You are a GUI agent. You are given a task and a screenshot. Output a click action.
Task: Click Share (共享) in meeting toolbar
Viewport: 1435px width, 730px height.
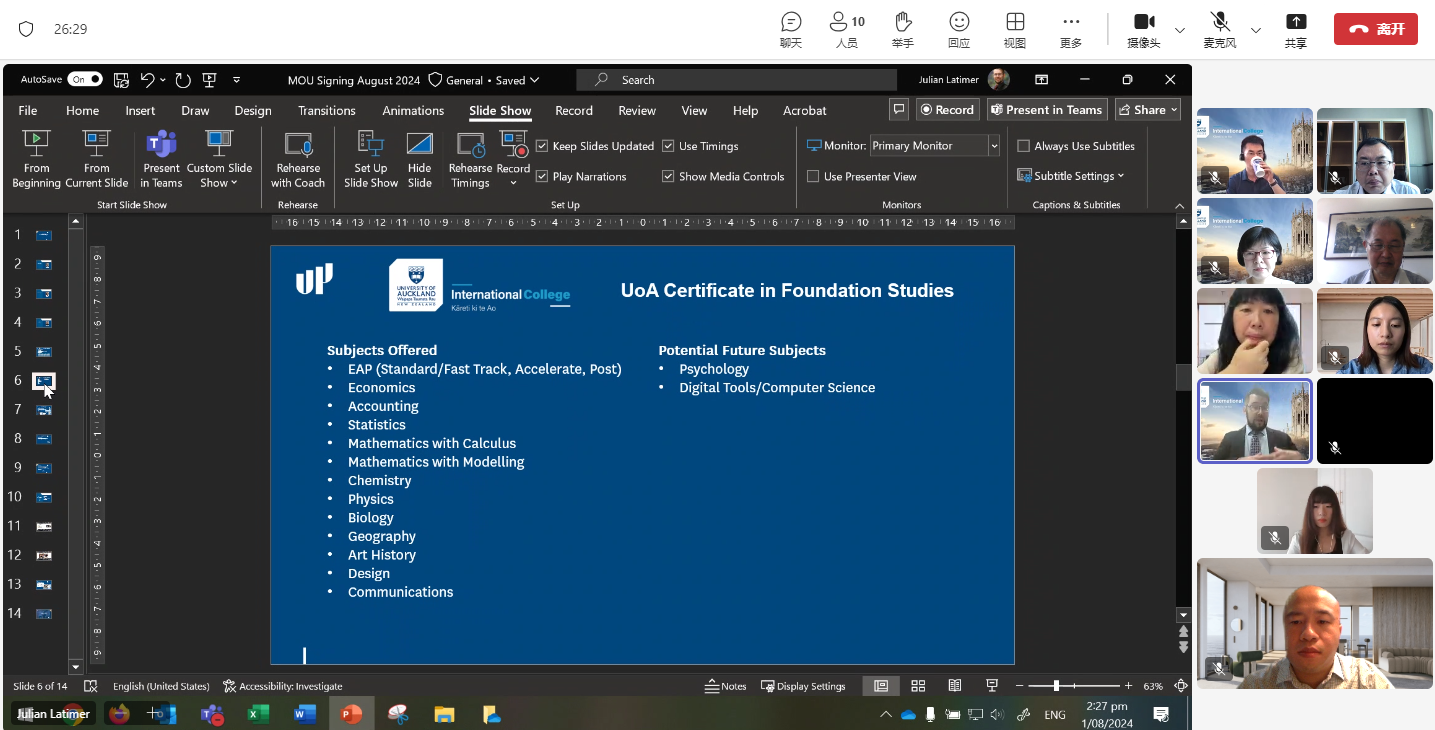(x=1296, y=30)
